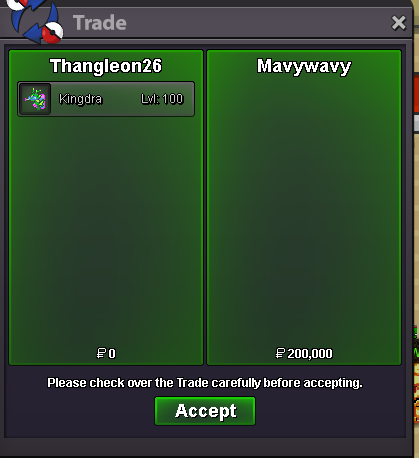Click the Kingdra name text
Screen dimensions: 419x458
point(80,99)
